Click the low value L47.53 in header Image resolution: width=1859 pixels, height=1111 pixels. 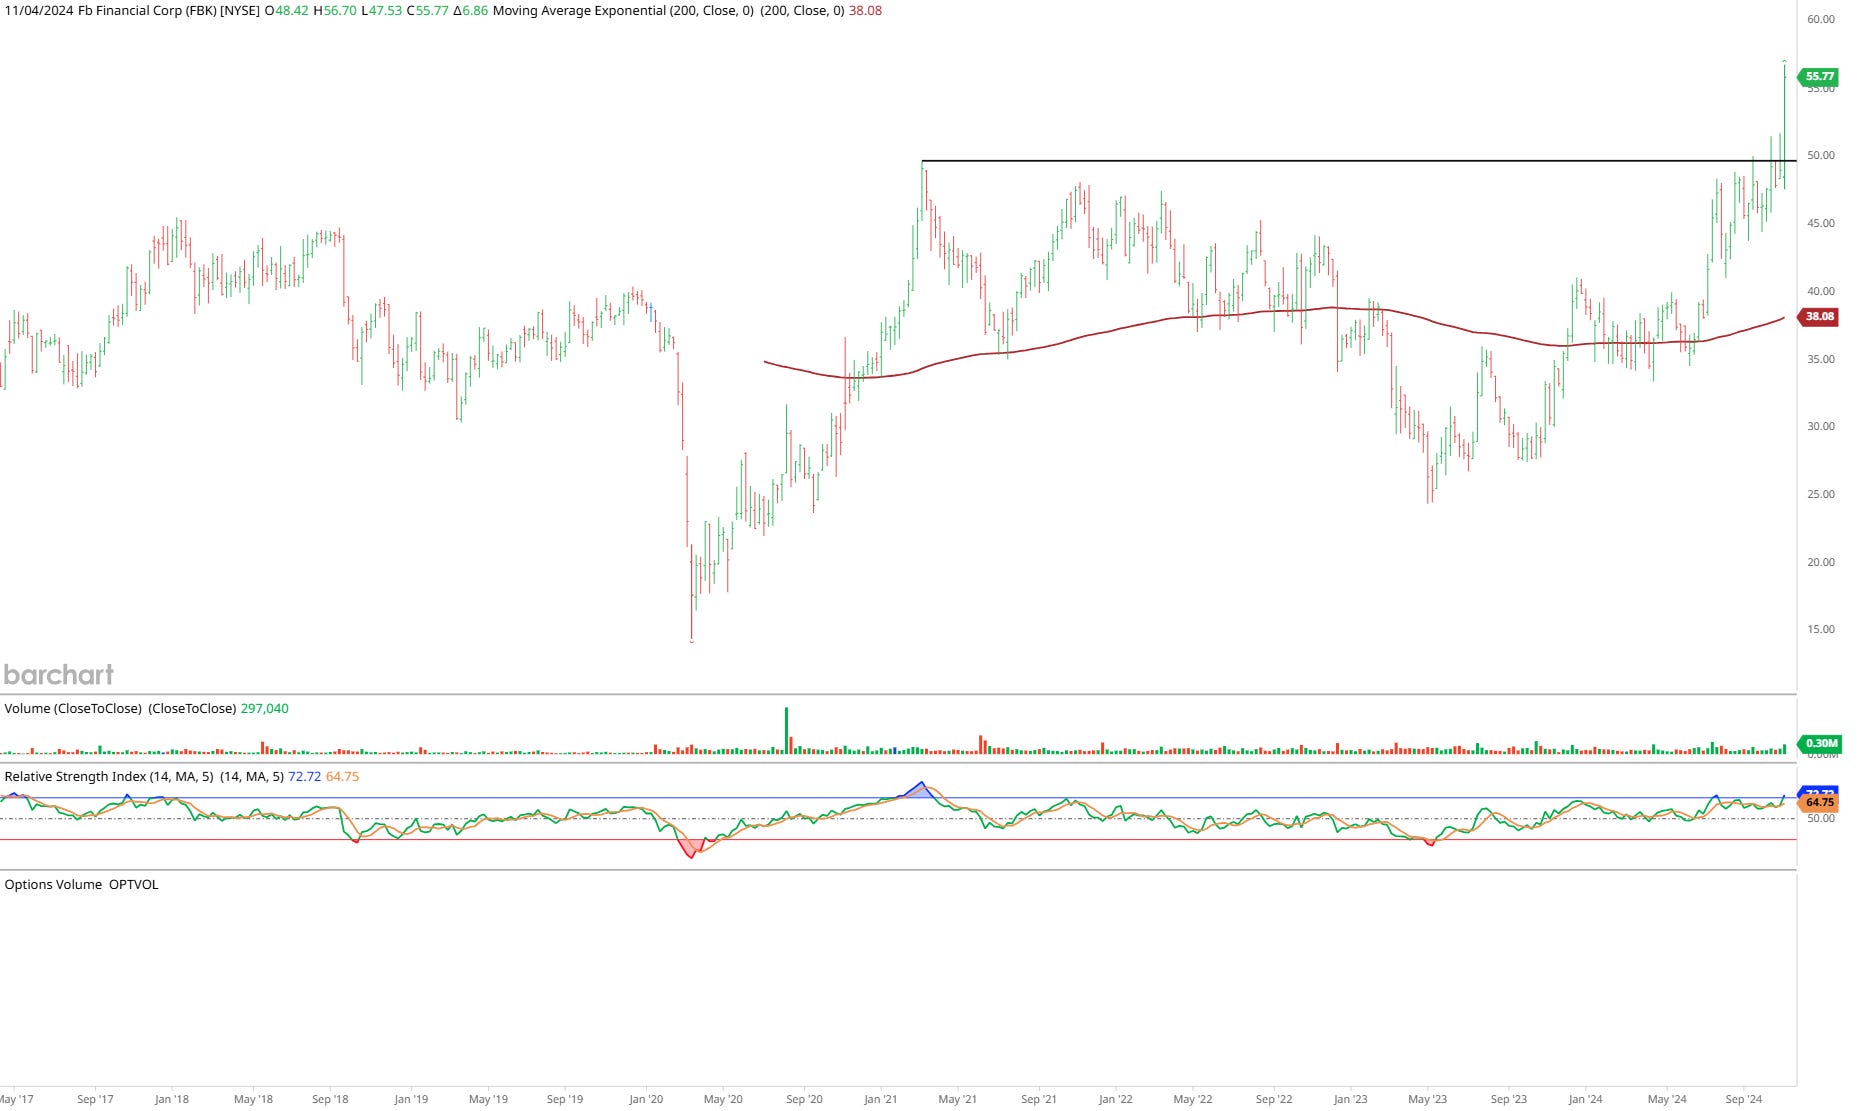(381, 11)
